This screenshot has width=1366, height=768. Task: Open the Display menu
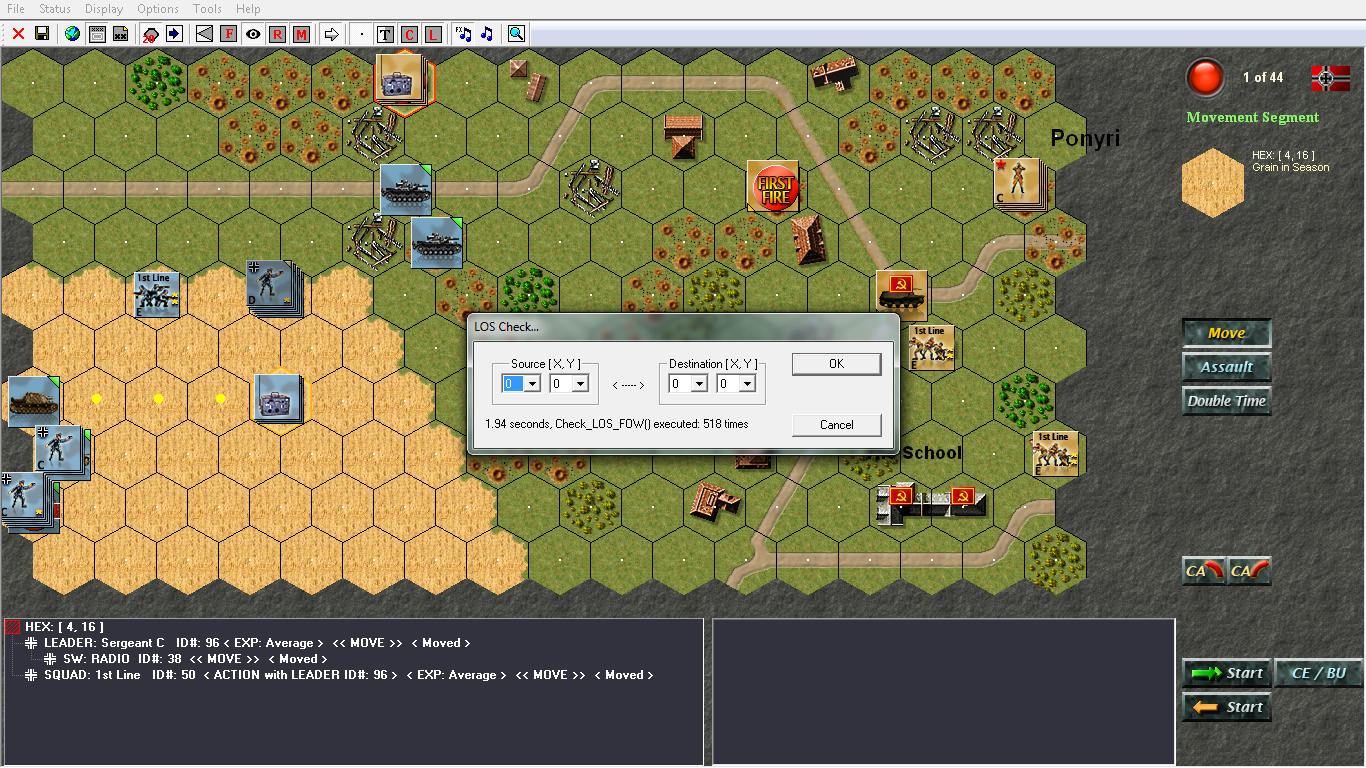click(x=104, y=9)
